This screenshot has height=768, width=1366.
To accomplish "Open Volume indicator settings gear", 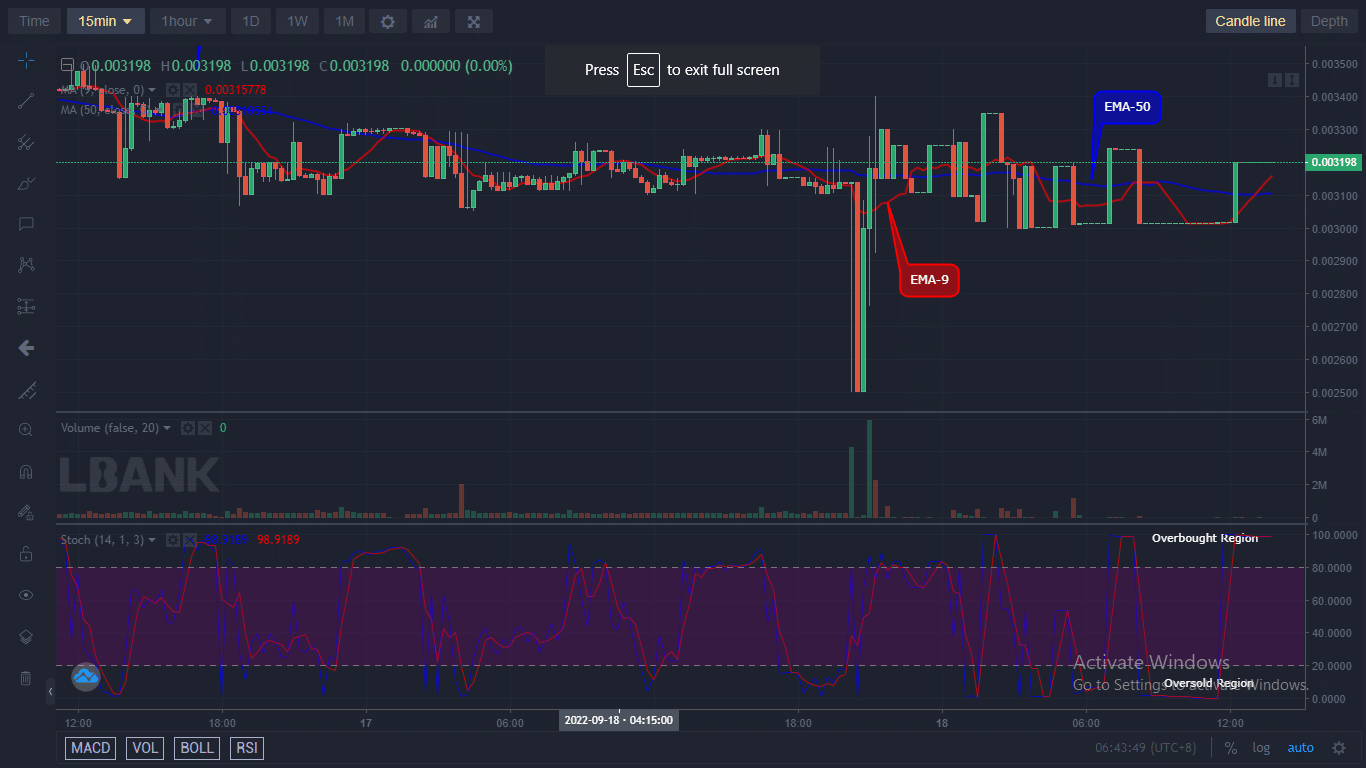I will pos(188,428).
